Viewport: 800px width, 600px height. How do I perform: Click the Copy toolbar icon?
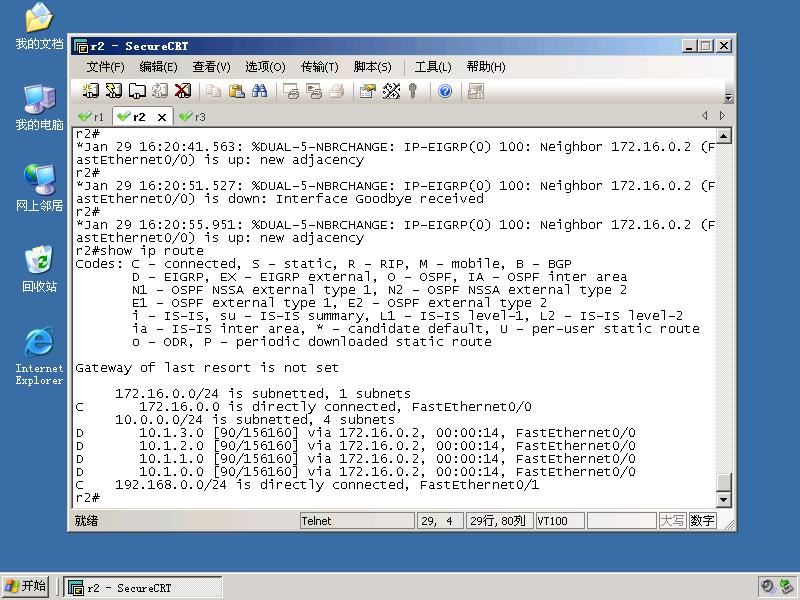click(213, 91)
